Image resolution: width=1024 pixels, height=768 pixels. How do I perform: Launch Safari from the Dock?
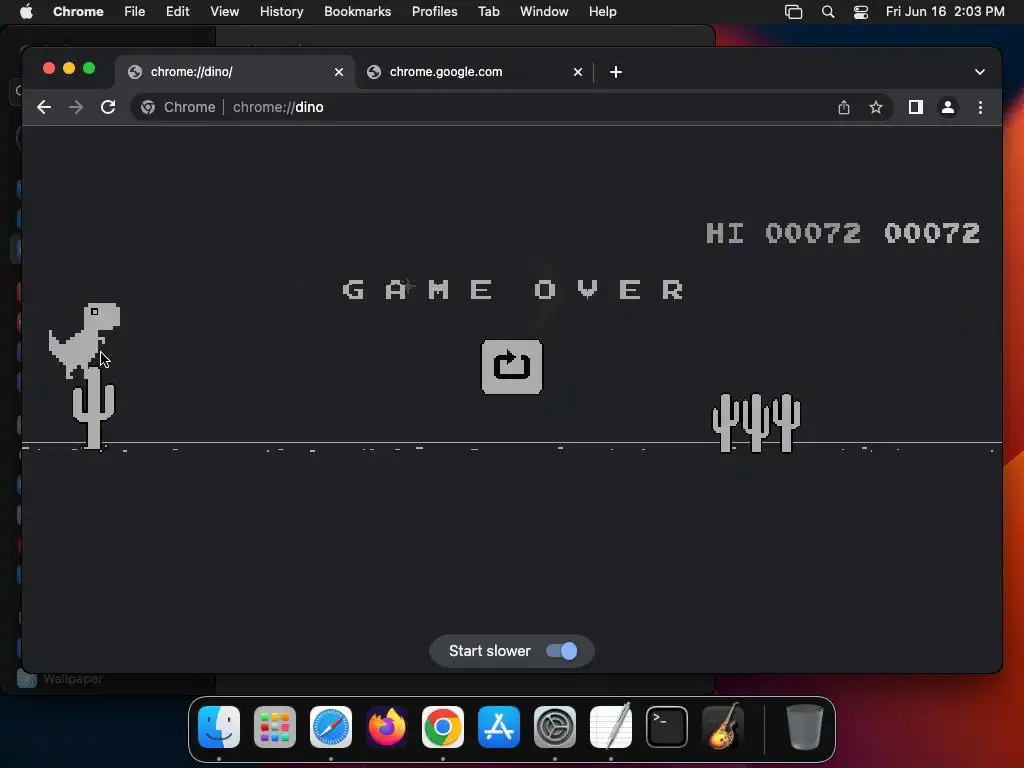pyautogui.click(x=330, y=727)
